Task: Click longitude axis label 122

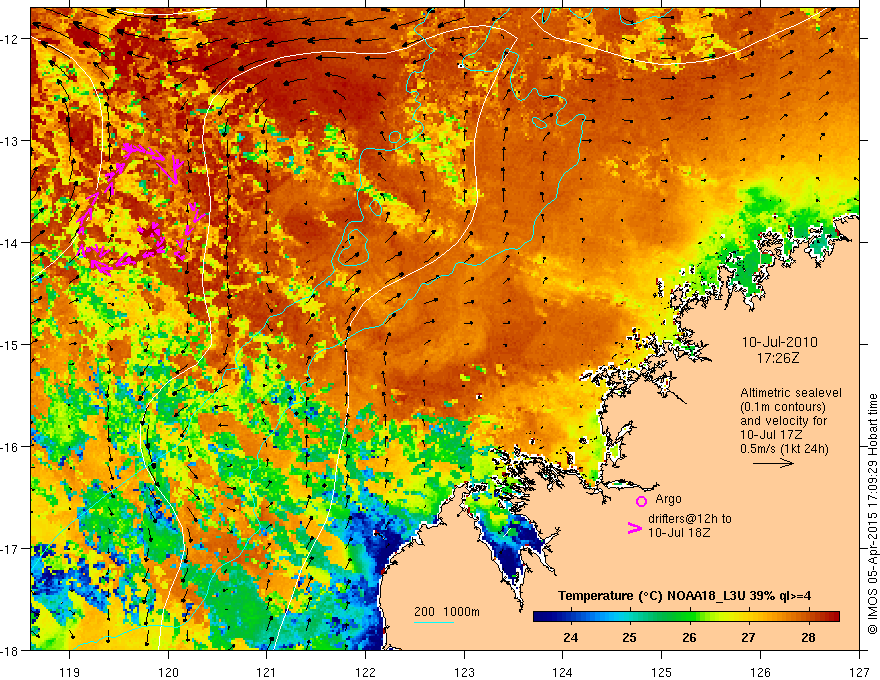Action: (x=365, y=672)
